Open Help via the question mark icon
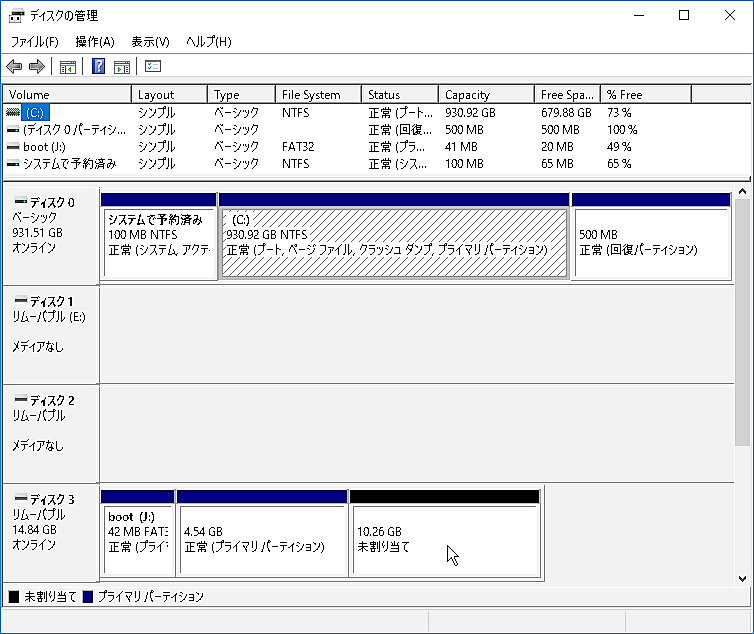Viewport: 754px width, 634px height. coord(98,67)
